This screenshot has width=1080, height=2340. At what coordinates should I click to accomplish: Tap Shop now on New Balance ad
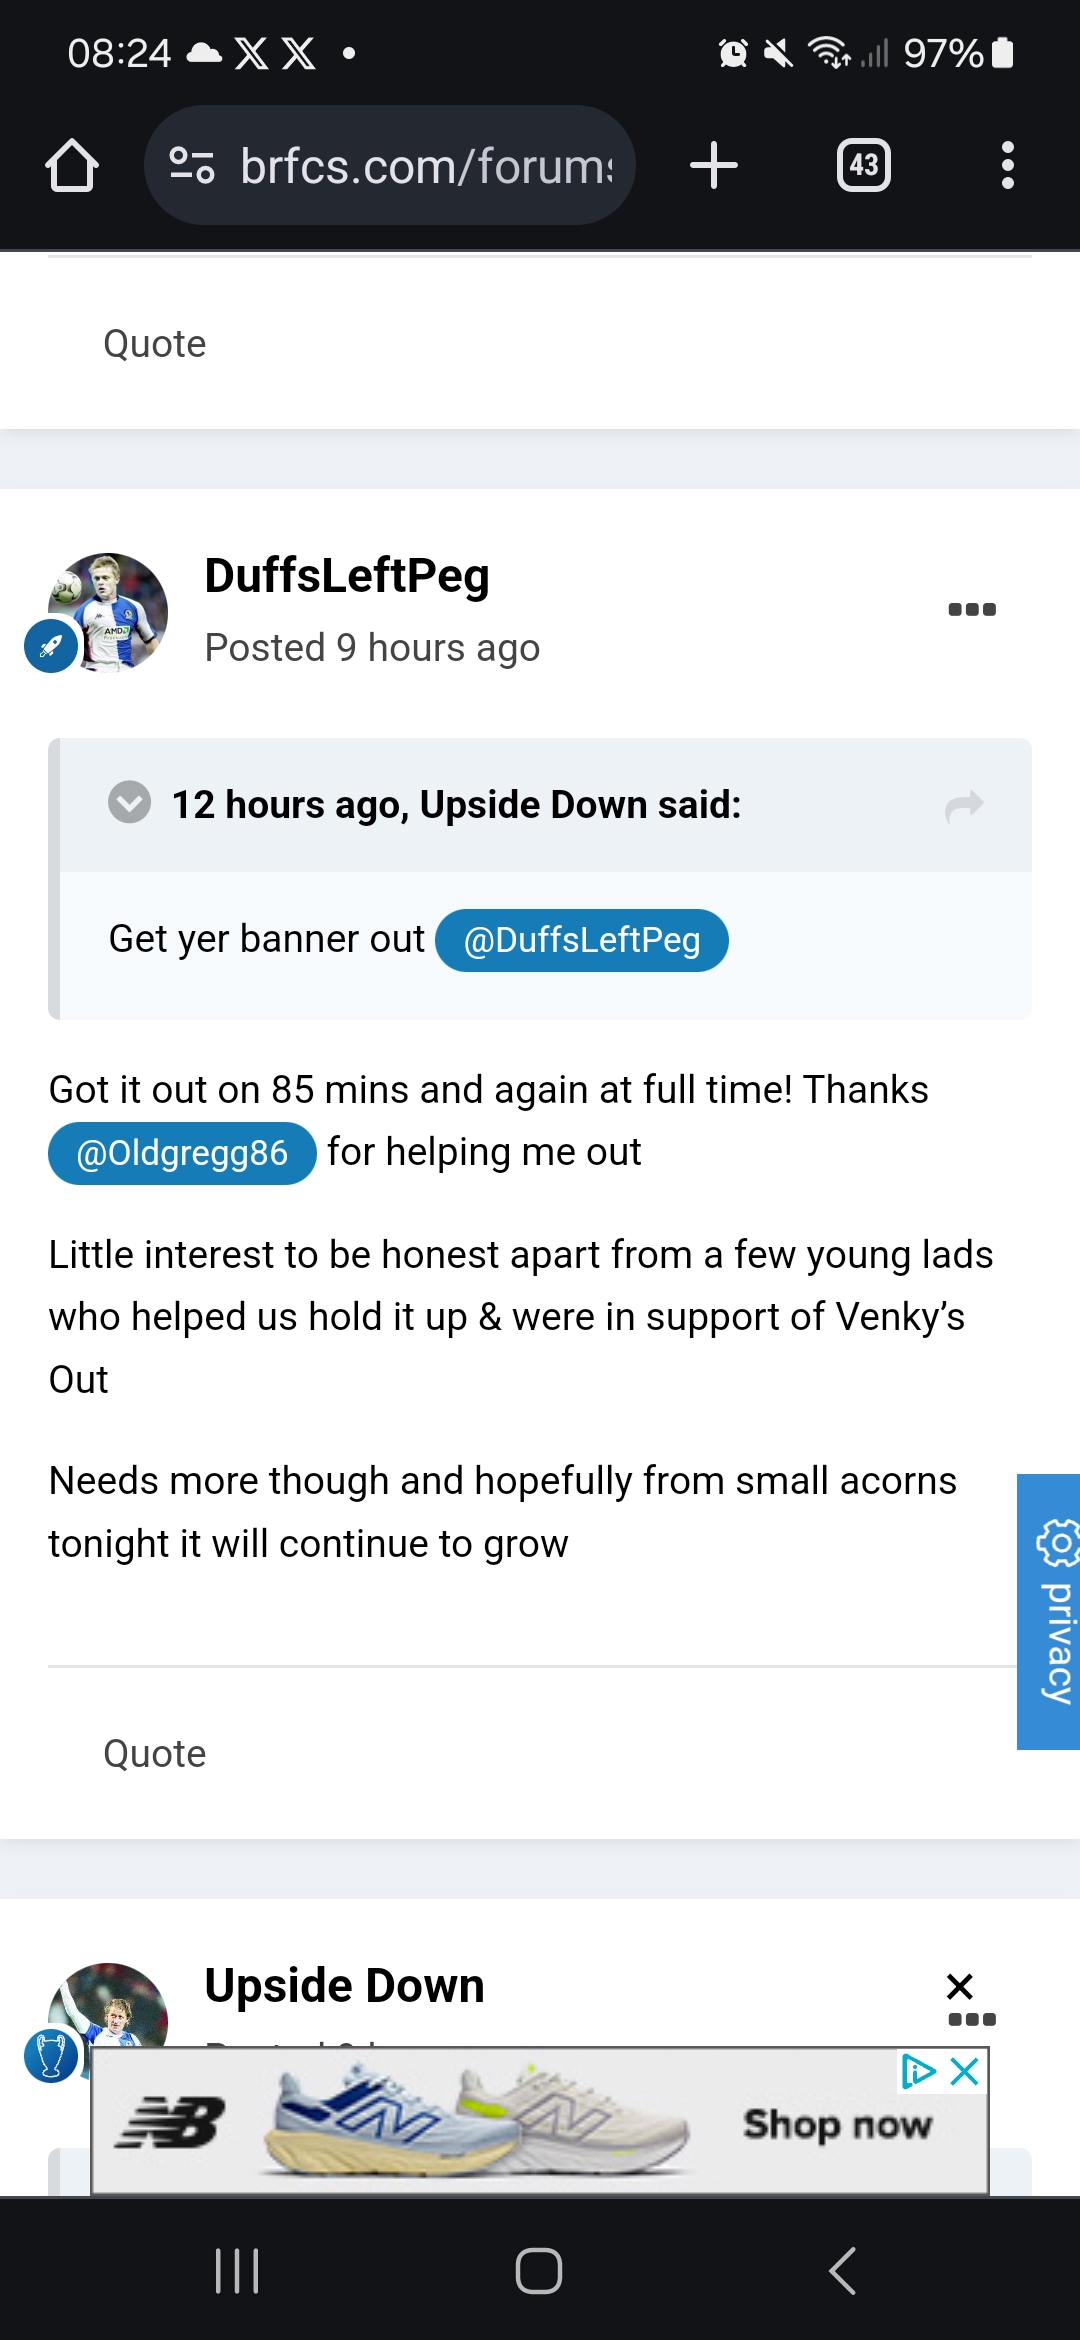(x=837, y=2124)
